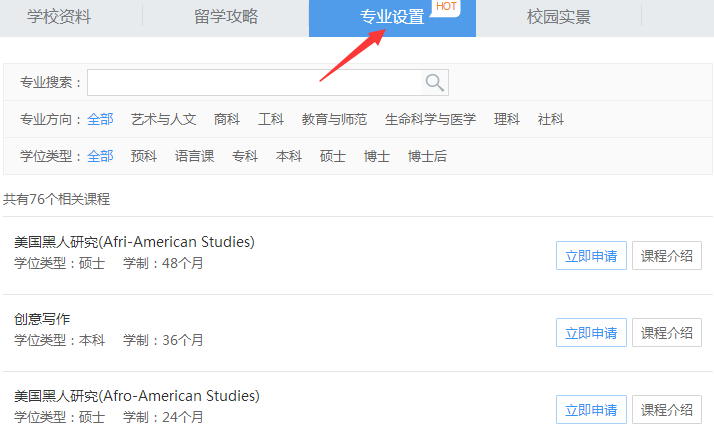Click 学制：36个月 text
Image resolution: width=714 pixels, height=435 pixels.
[x=163, y=340]
